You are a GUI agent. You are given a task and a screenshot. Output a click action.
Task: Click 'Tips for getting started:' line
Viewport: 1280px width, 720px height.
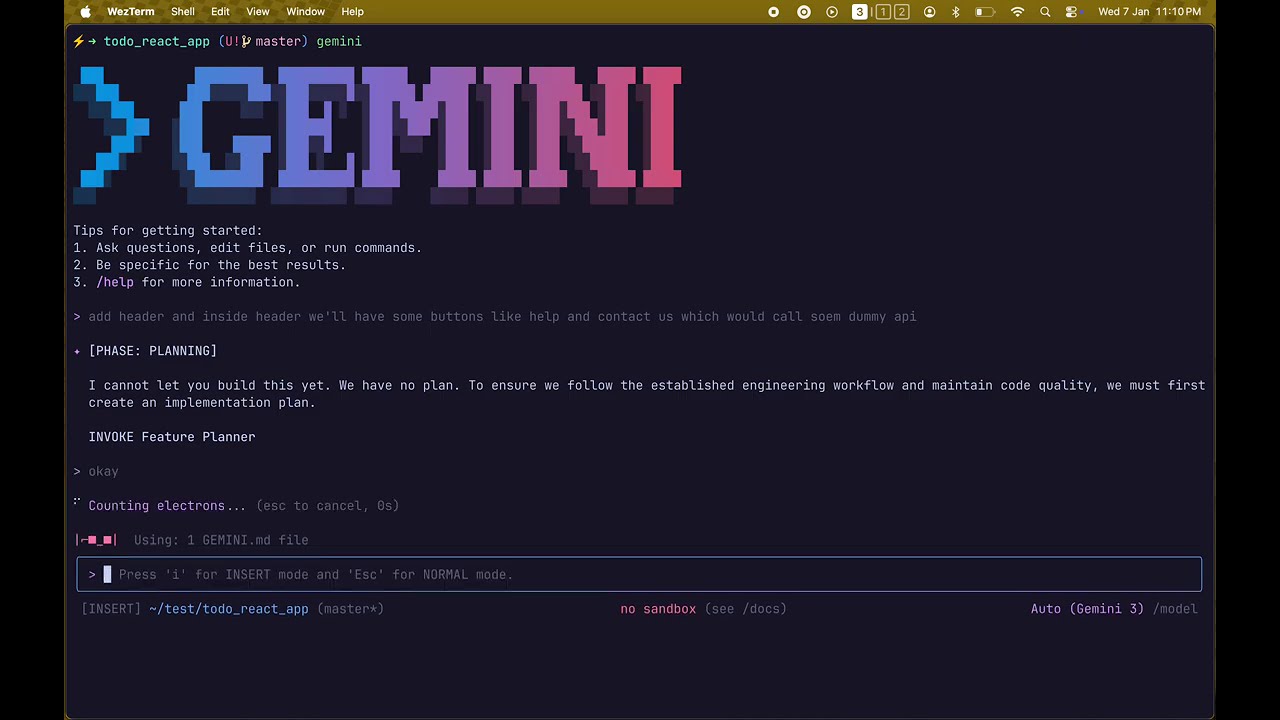(168, 230)
